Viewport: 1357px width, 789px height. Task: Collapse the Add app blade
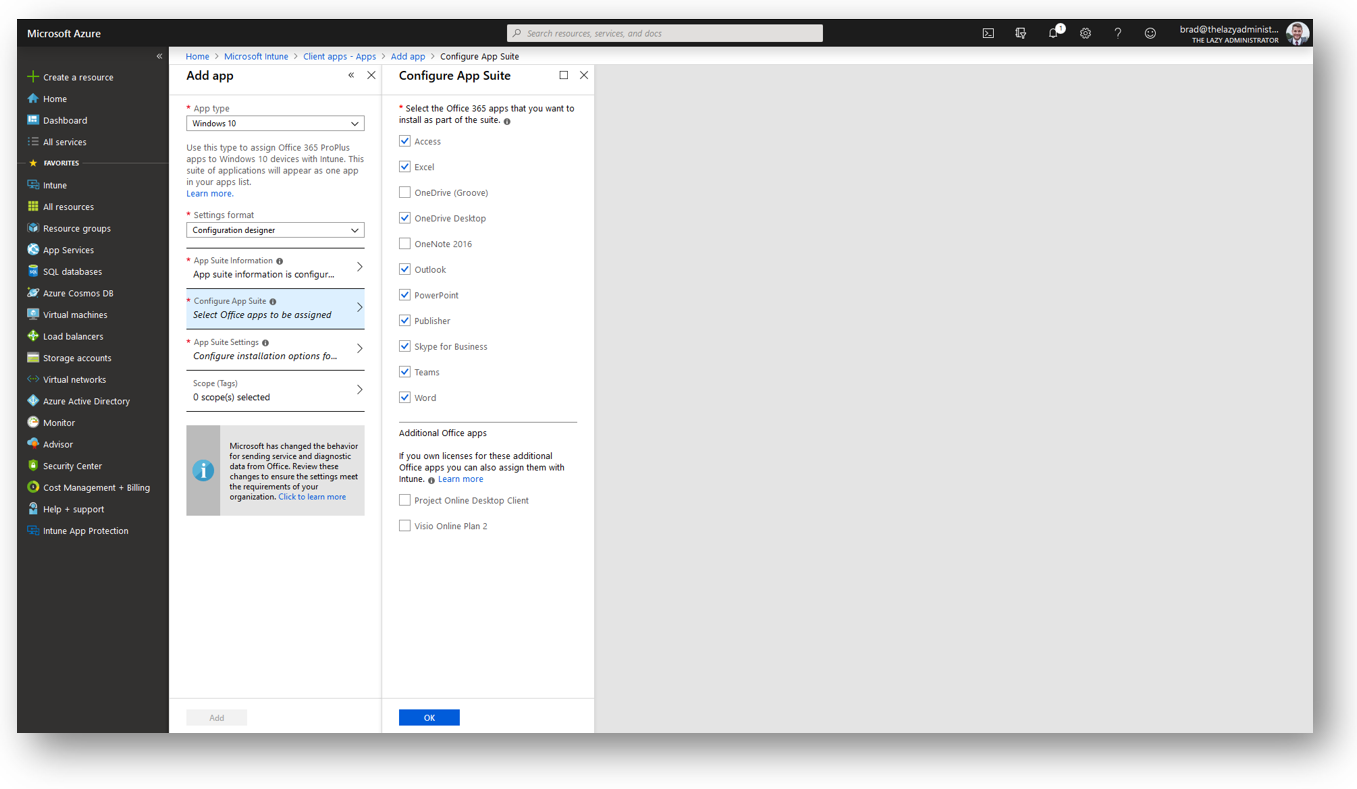(351, 75)
